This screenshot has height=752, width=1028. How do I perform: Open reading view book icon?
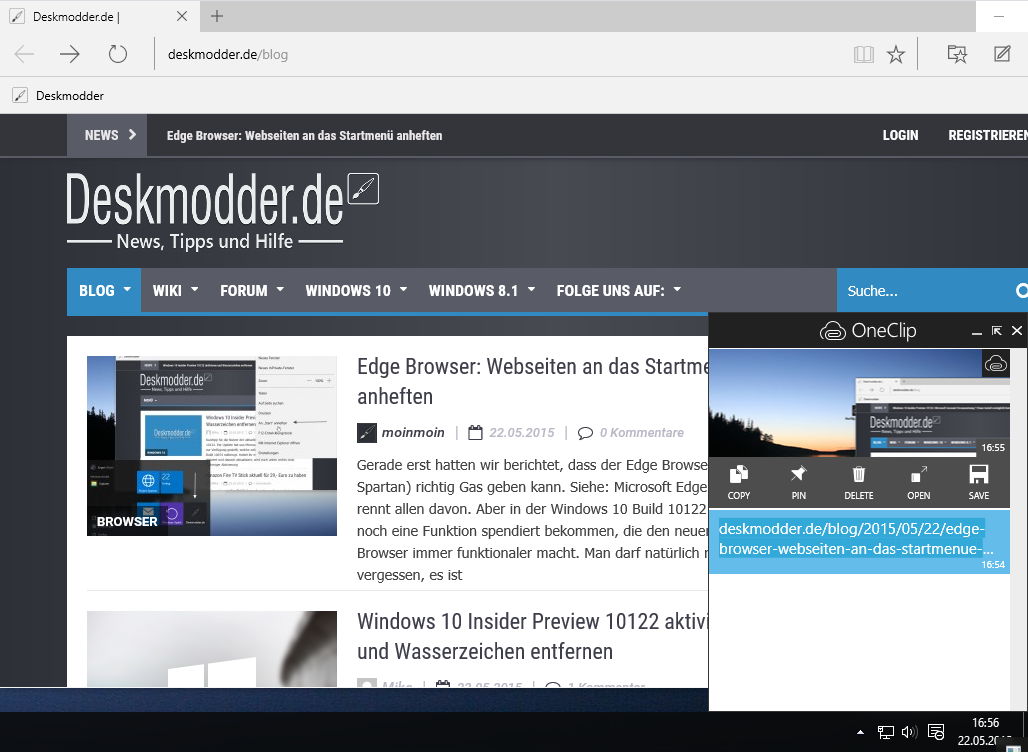[863, 54]
